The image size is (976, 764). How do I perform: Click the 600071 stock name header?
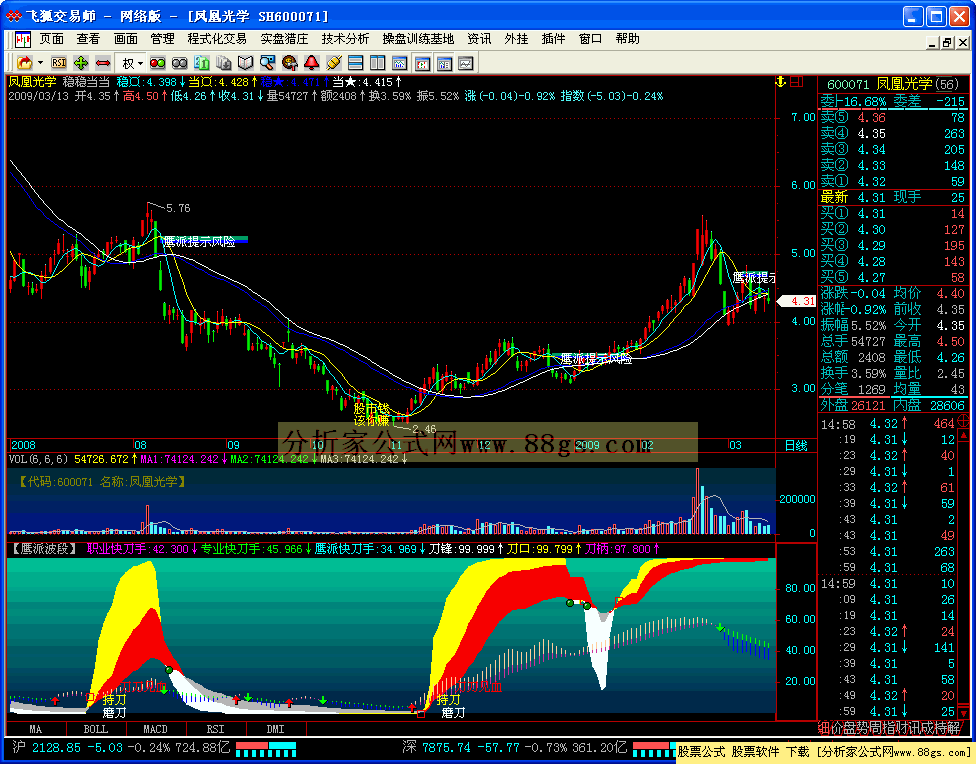point(893,84)
